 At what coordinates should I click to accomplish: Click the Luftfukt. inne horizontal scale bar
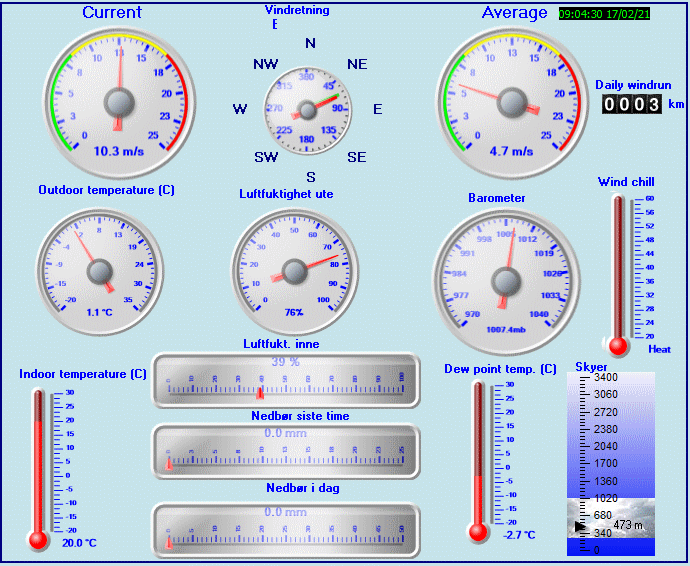click(286, 380)
